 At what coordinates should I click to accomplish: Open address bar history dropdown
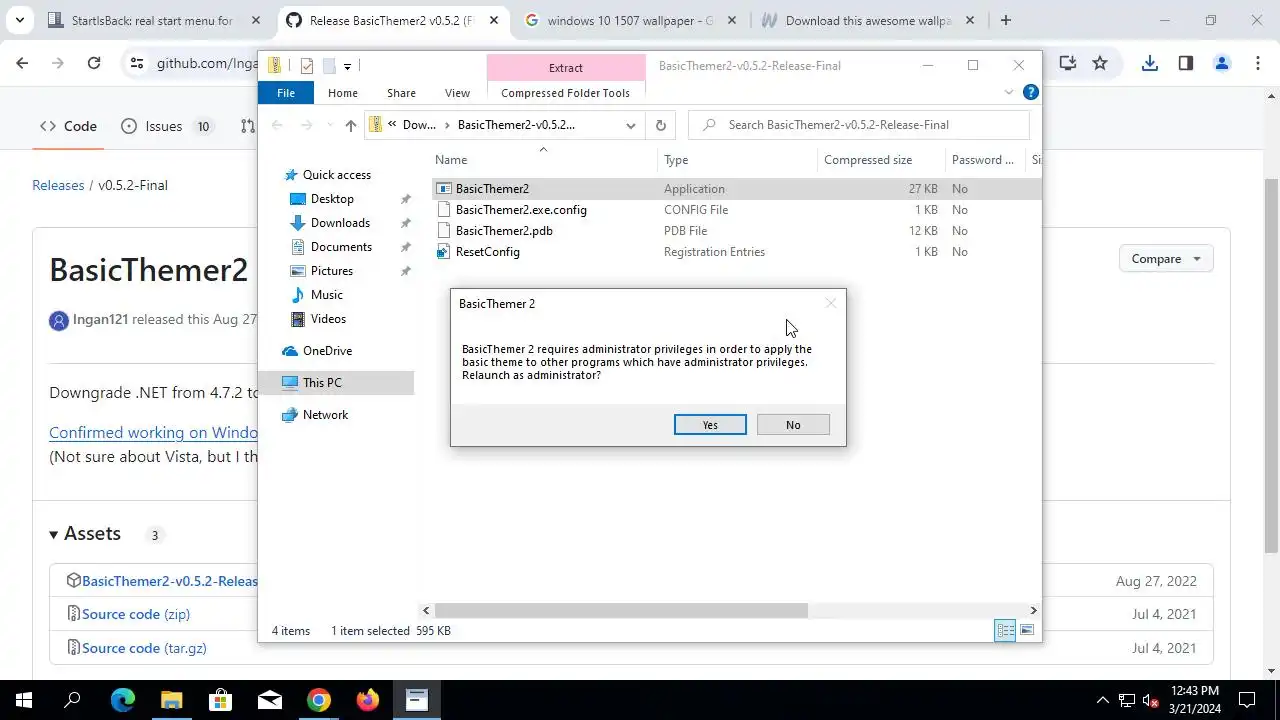click(x=631, y=125)
